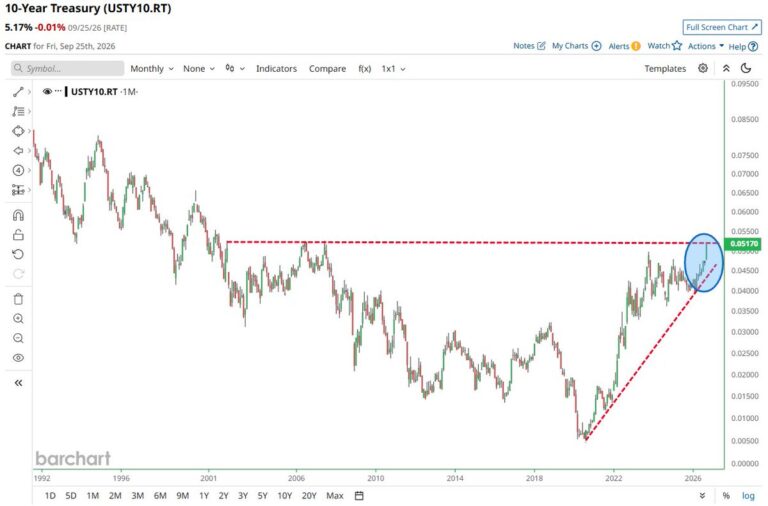Select the 20Y range
Screen dimensions: 768x506
pos(309,496)
